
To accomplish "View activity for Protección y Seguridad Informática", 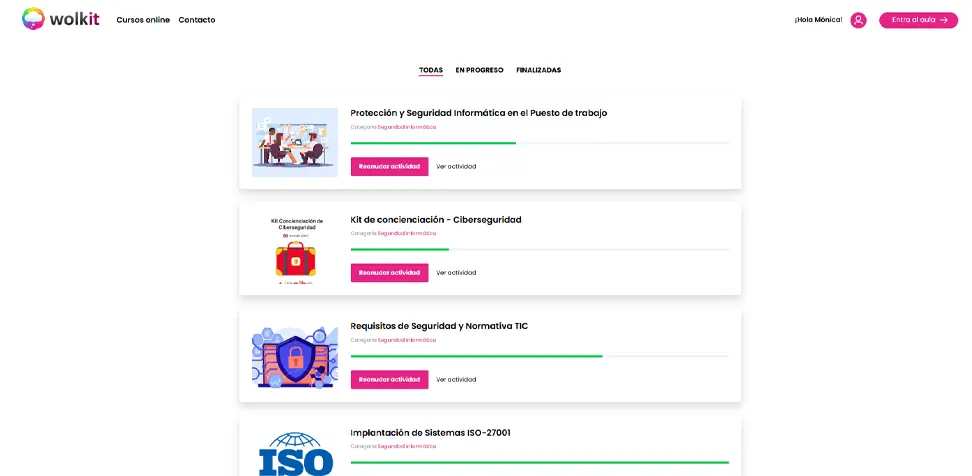I will 456,167.
